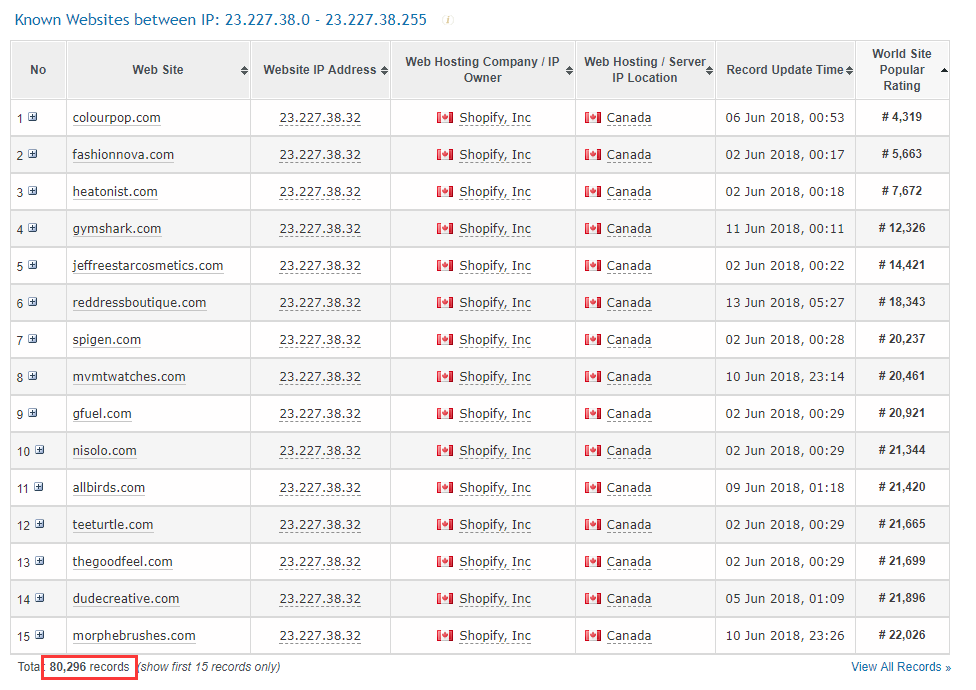Expand row 15 for morphebrushes.com
976x690 pixels.
pos(39,635)
